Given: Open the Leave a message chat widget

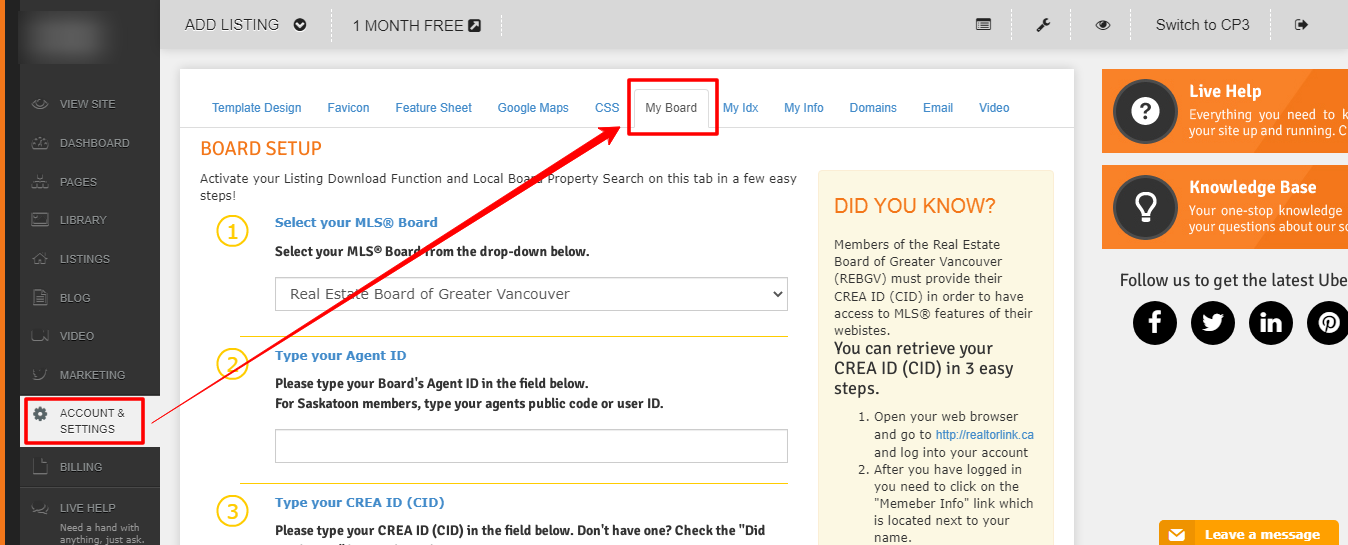Looking at the screenshot, I should click(1250, 534).
